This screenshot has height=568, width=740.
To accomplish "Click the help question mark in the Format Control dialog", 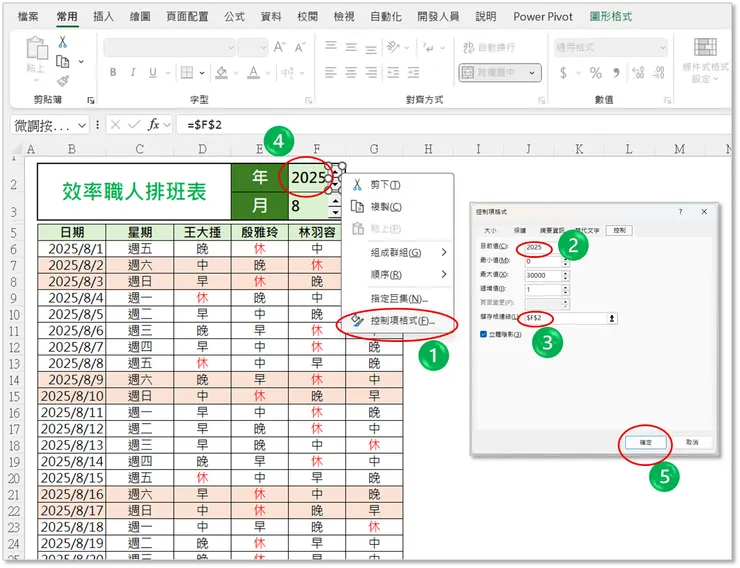I will [x=680, y=212].
